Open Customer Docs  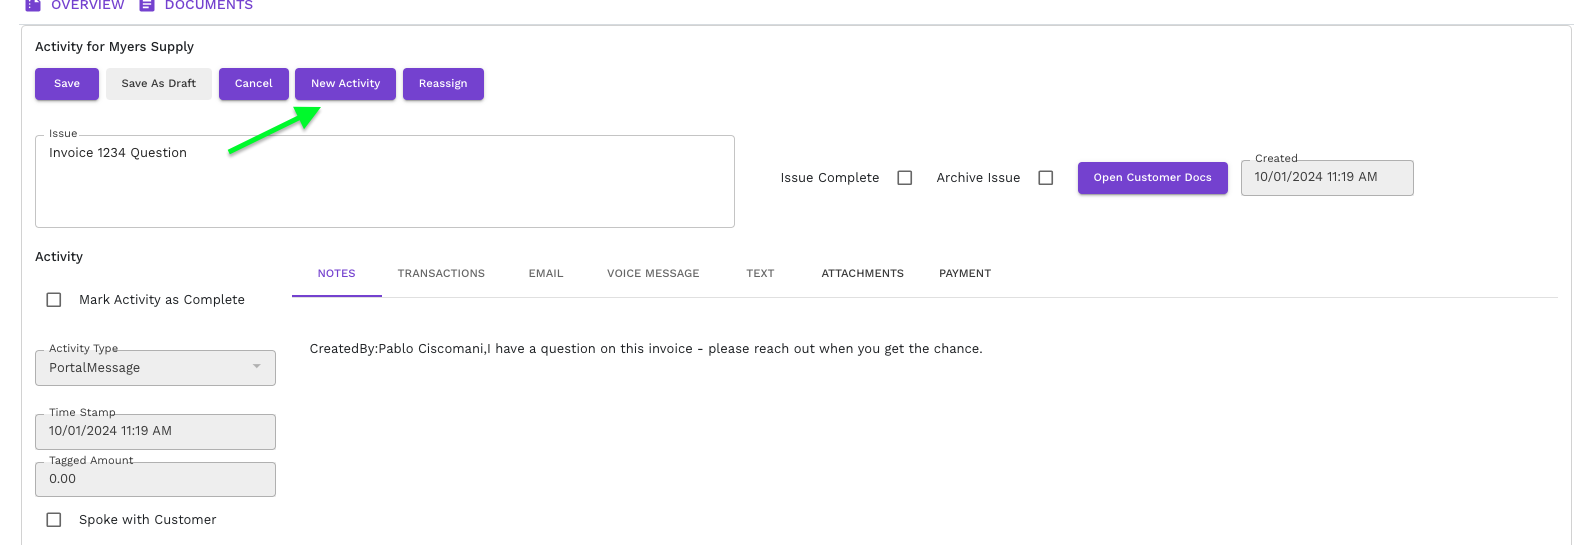[x=1152, y=178]
